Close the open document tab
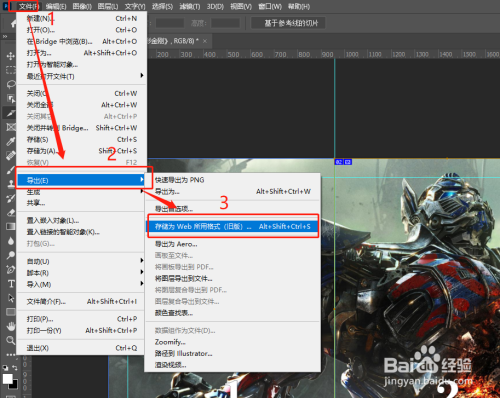This screenshot has height=398, width=500. (205, 41)
